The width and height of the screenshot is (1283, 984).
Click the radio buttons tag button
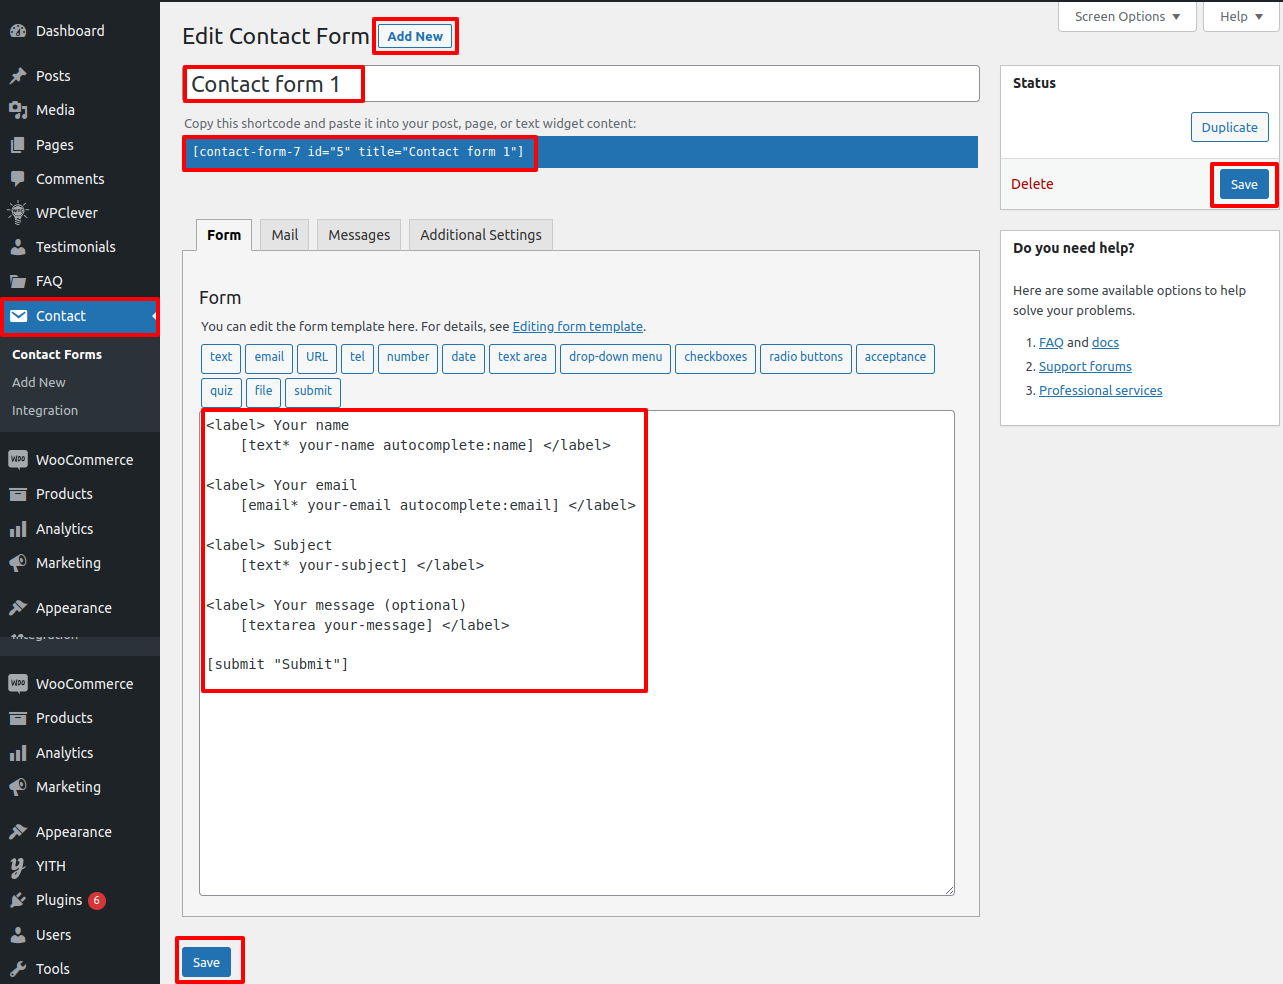[x=806, y=358]
